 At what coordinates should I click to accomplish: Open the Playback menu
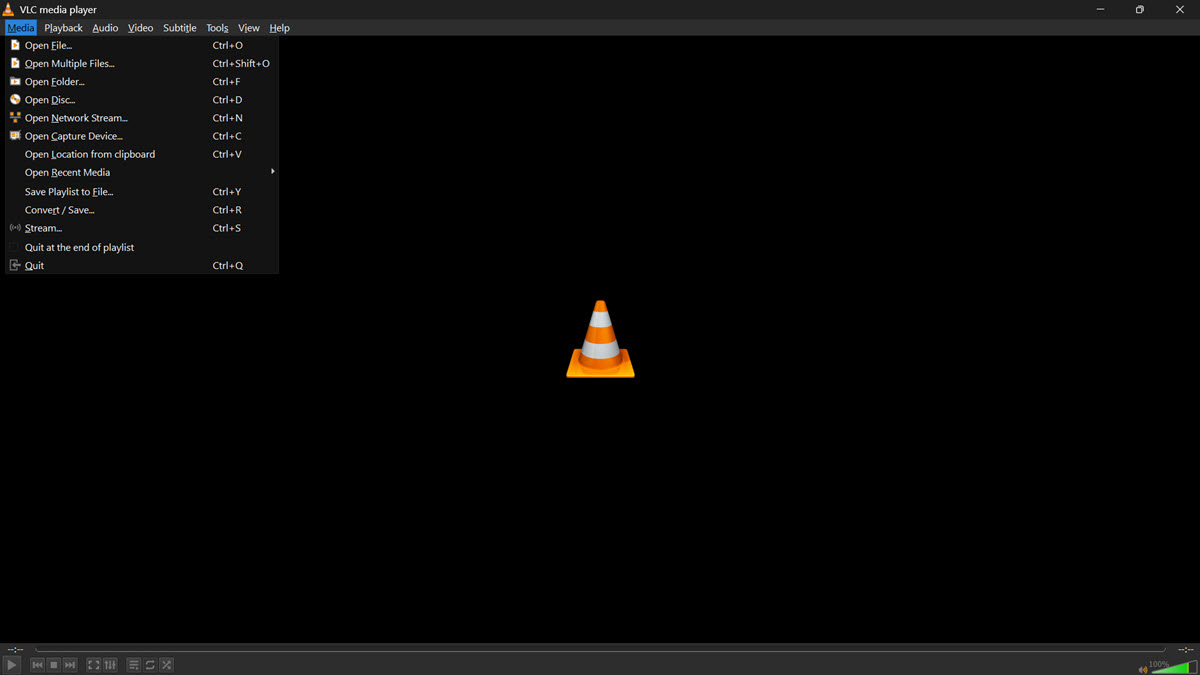coord(63,28)
